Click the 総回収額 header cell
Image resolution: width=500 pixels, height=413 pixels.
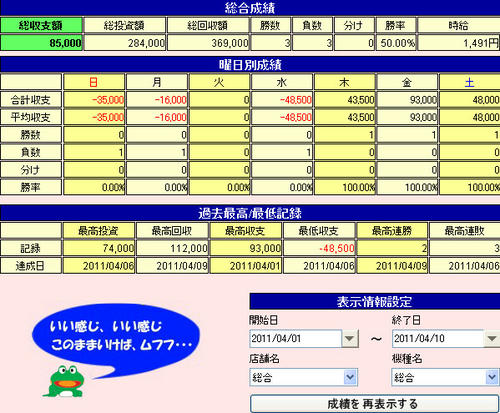[x=208, y=25]
